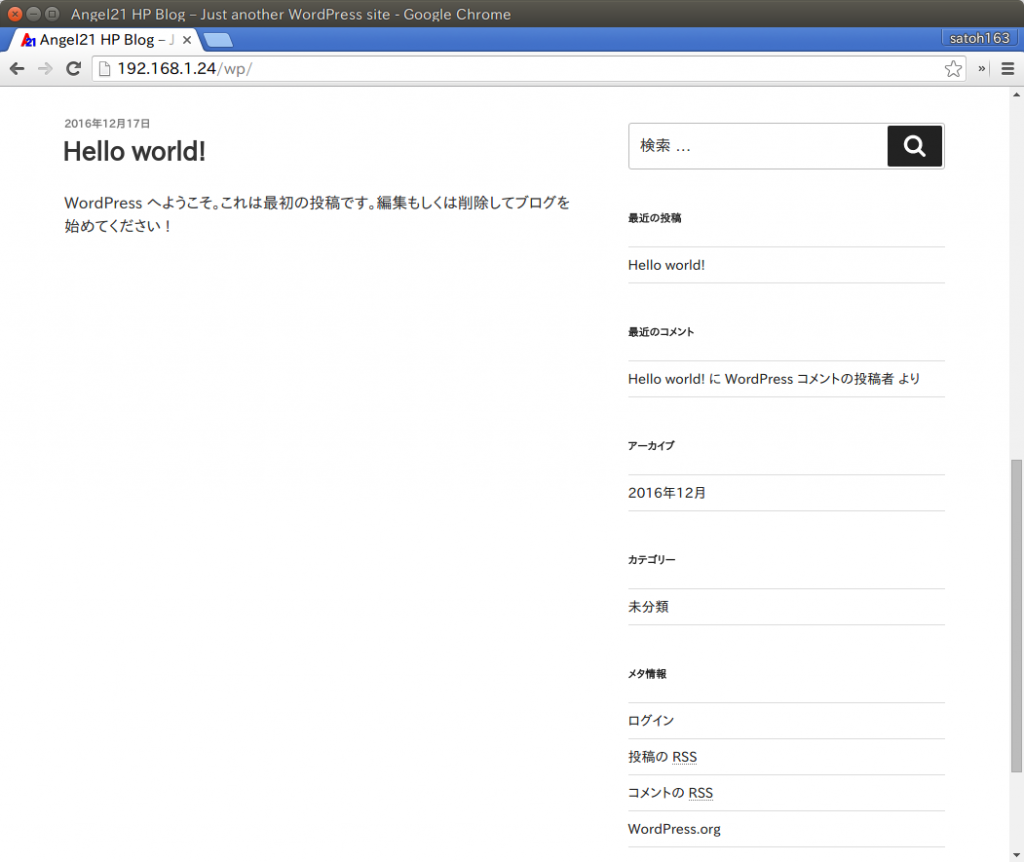Go back to the previous page
Screen dimensions: 1024x862
(17, 69)
